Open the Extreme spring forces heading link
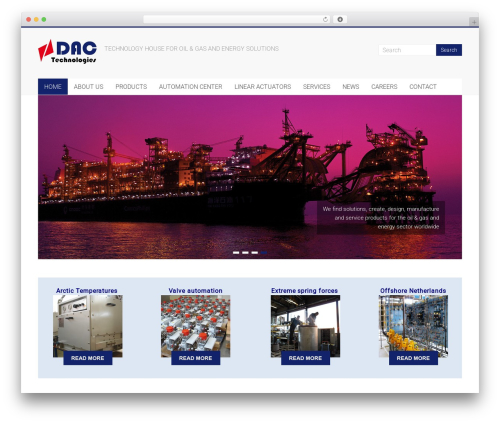The image size is (500, 423). click(304, 291)
